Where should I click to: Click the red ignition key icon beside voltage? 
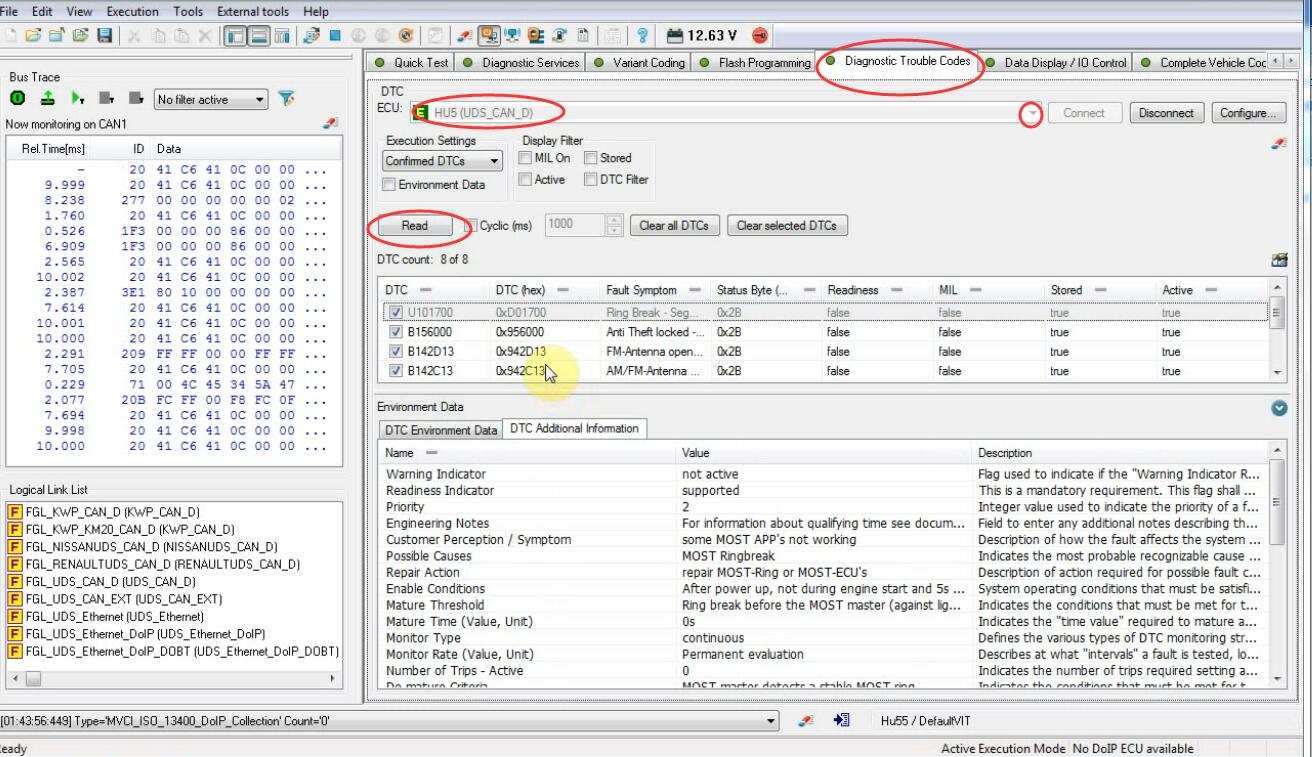click(759, 36)
